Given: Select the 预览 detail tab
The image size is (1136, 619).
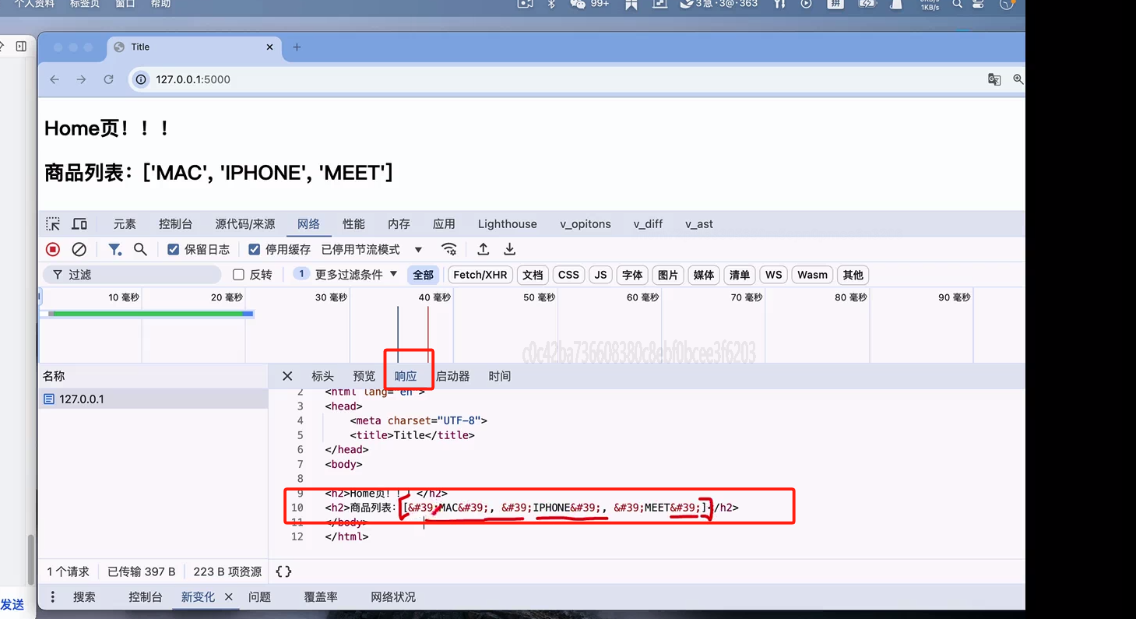Looking at the screenshot, I should coord(364,376).
